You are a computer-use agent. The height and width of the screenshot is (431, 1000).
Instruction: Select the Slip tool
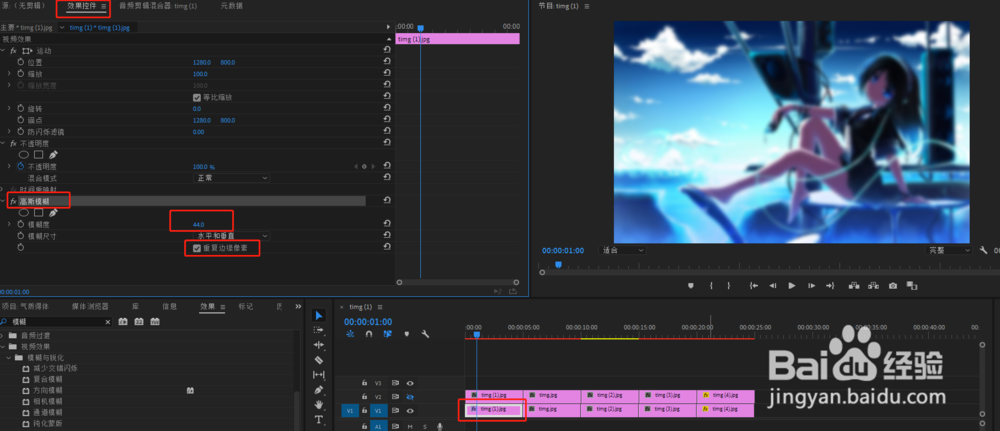coord(320,374)
